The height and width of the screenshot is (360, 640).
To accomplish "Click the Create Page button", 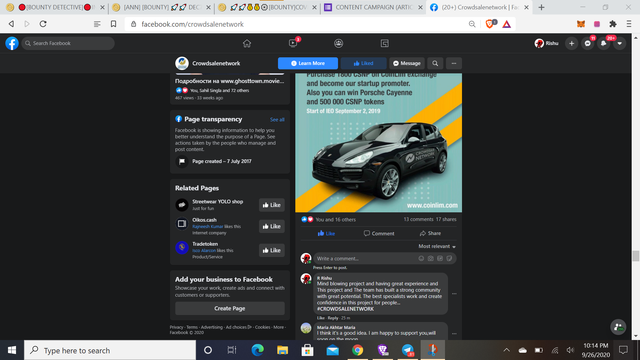I will tap(230, 308).
